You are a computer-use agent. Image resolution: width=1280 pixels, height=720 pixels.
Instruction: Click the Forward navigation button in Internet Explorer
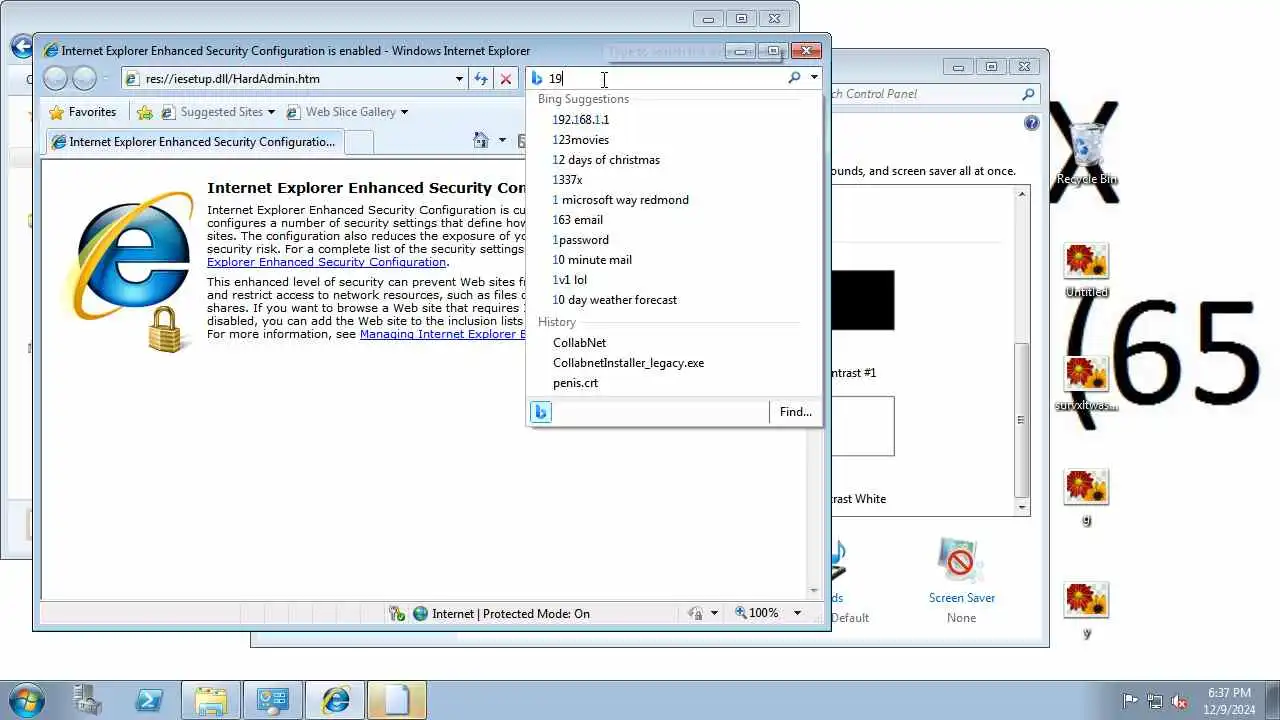85,78
